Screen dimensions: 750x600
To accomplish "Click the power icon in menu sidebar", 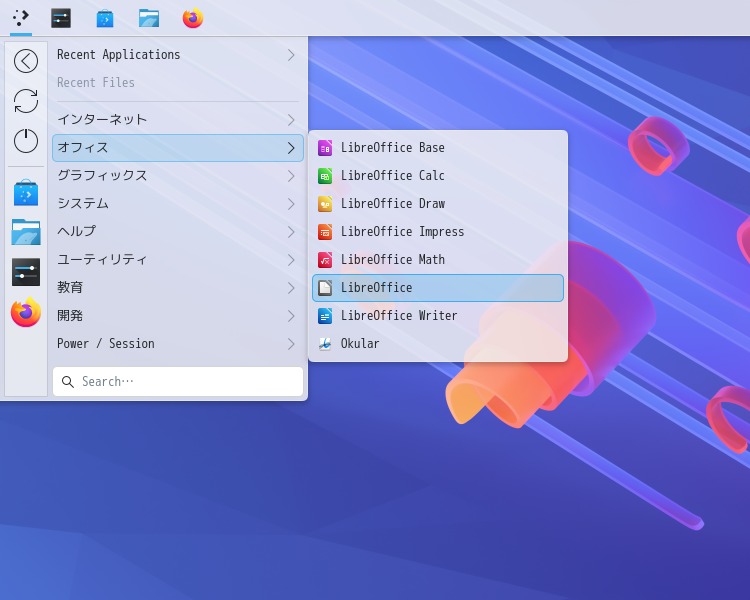I will coord(26,141).
